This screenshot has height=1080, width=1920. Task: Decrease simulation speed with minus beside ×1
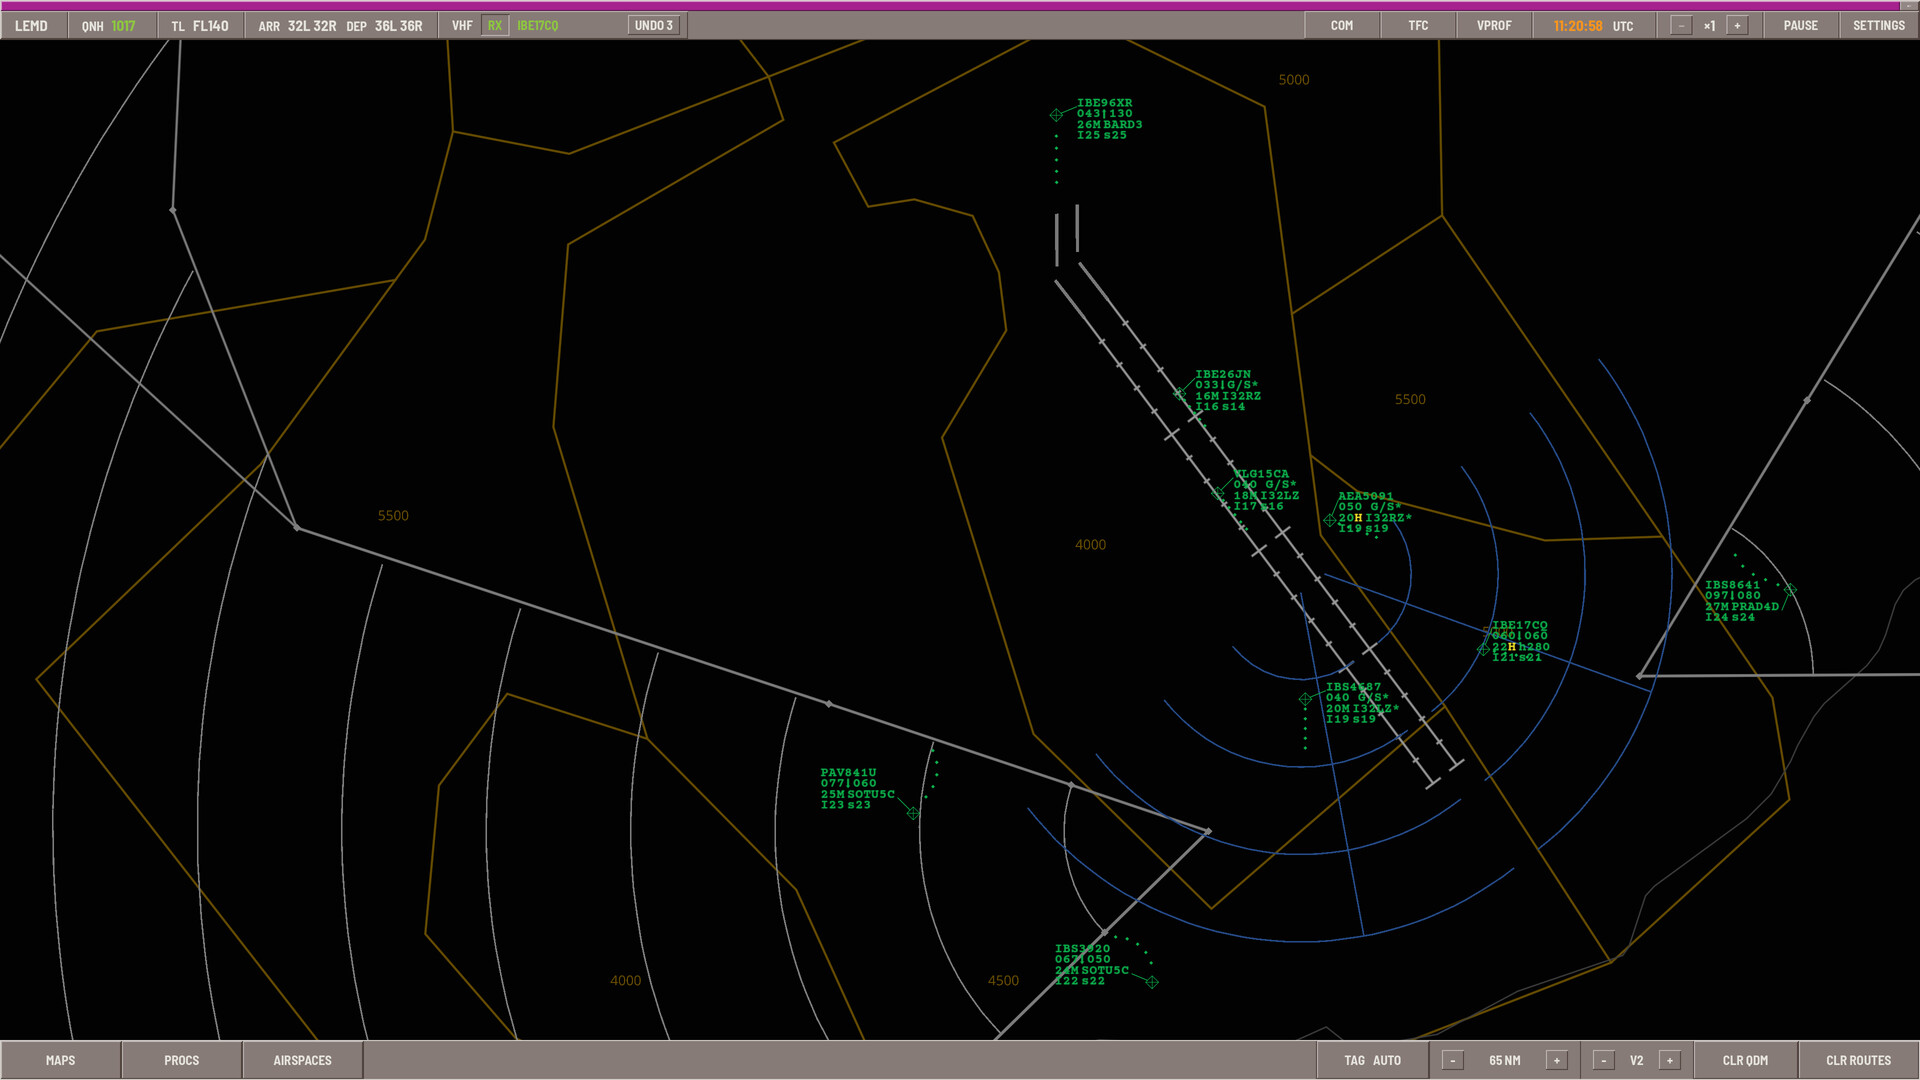click(1681, 26)
